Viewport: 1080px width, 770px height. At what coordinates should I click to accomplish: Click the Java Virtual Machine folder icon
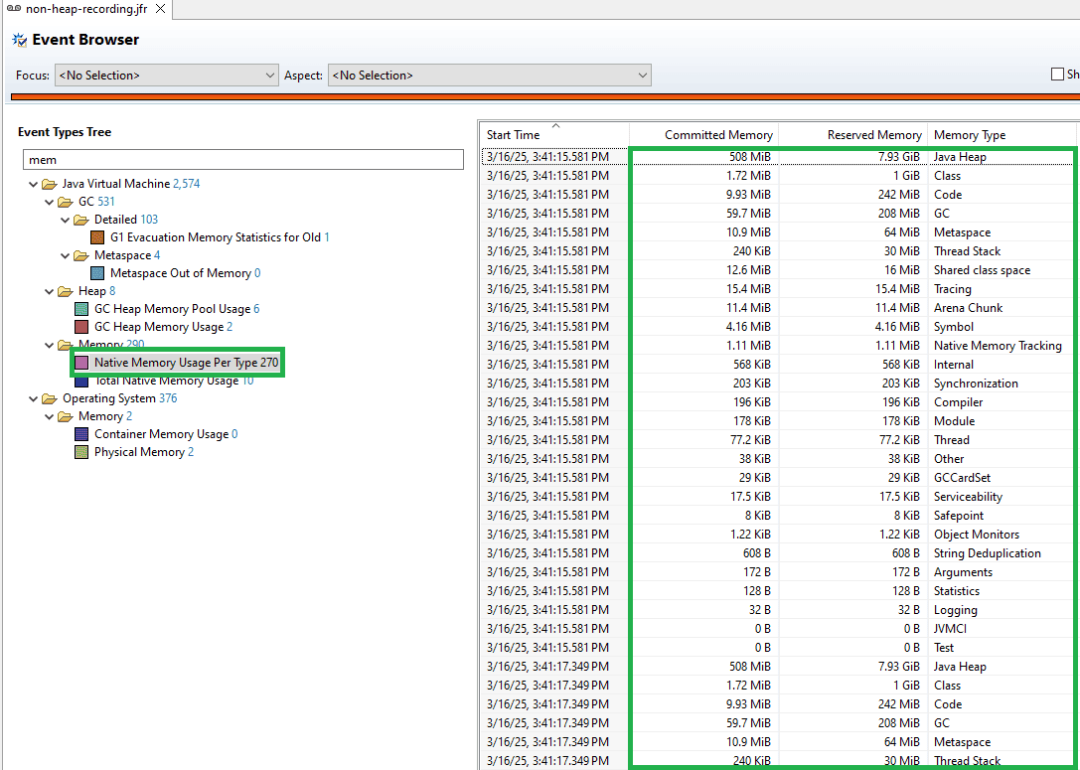pyautogui.click(x=49, y=184)
